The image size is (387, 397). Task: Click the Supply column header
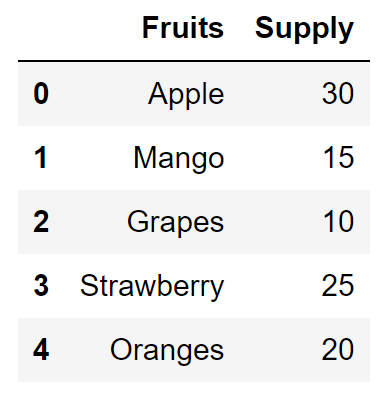pos(304,30)
